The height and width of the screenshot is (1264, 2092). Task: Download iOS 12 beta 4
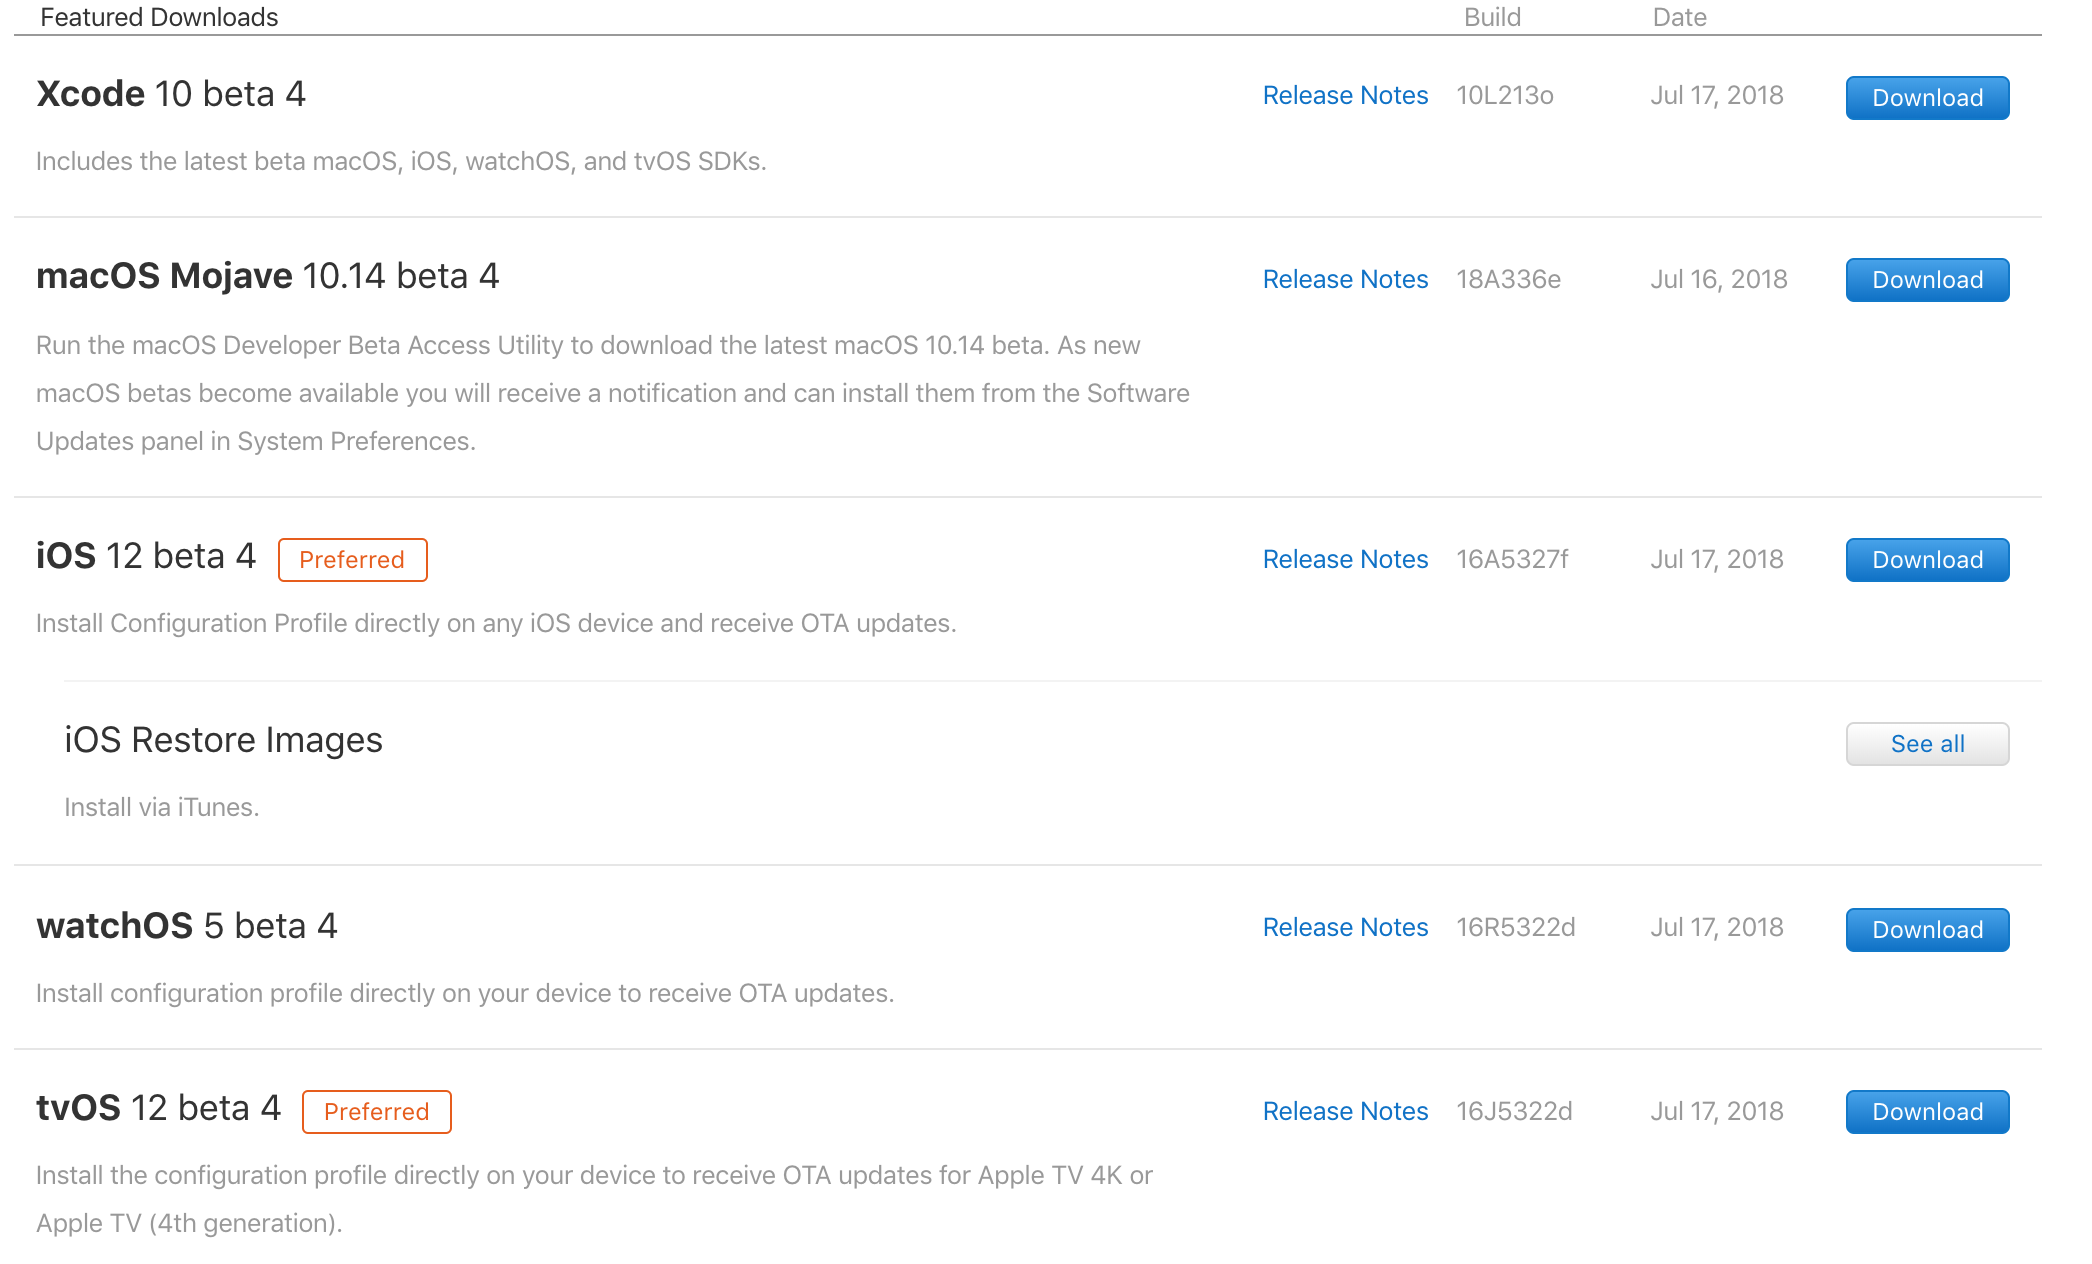1927,560
